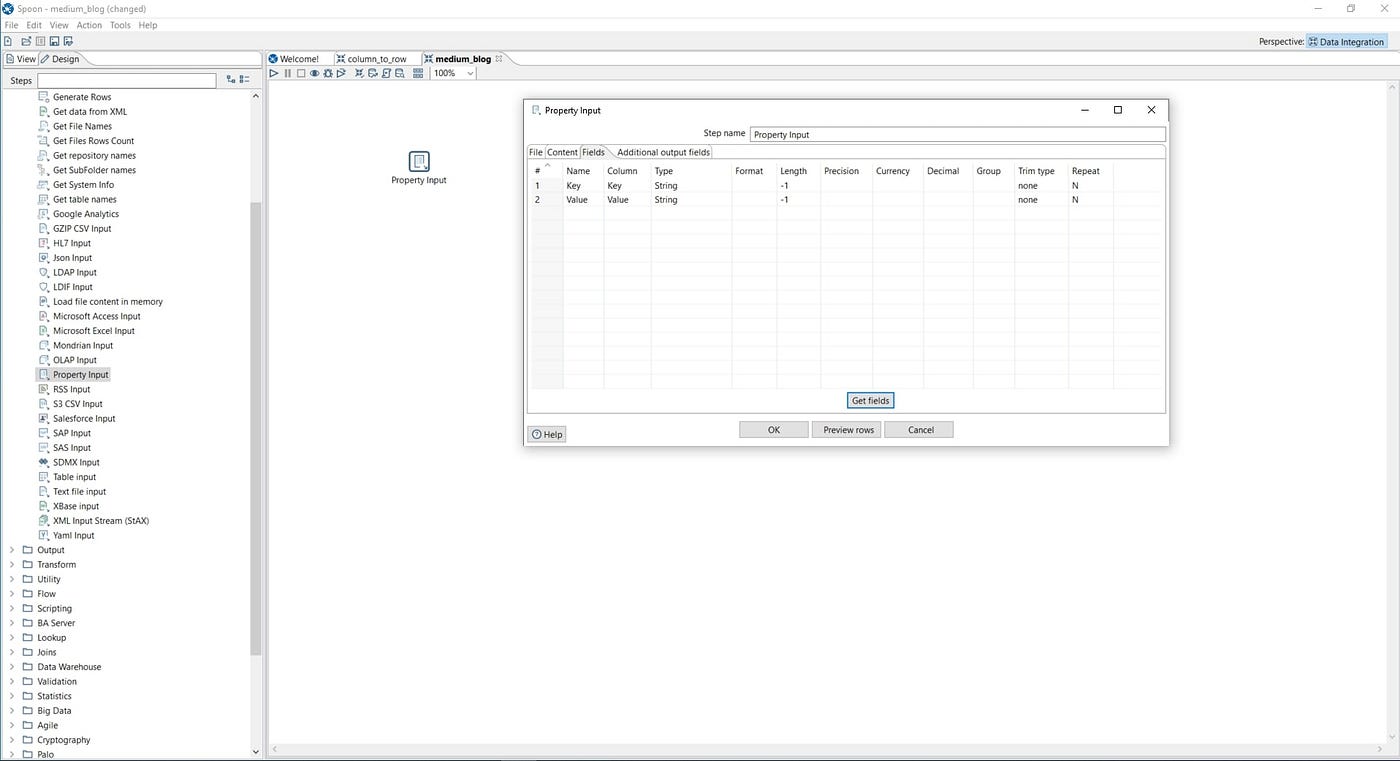Pause the transformation execution
1400x761 pixels.
pyautogui.click(x=288, y=73)
